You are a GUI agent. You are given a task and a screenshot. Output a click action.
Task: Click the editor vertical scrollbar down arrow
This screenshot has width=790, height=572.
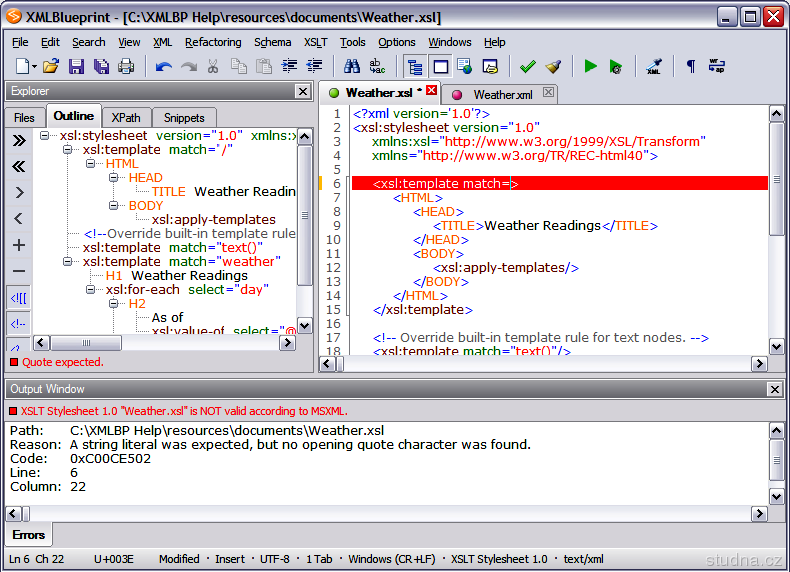[776, 346]
